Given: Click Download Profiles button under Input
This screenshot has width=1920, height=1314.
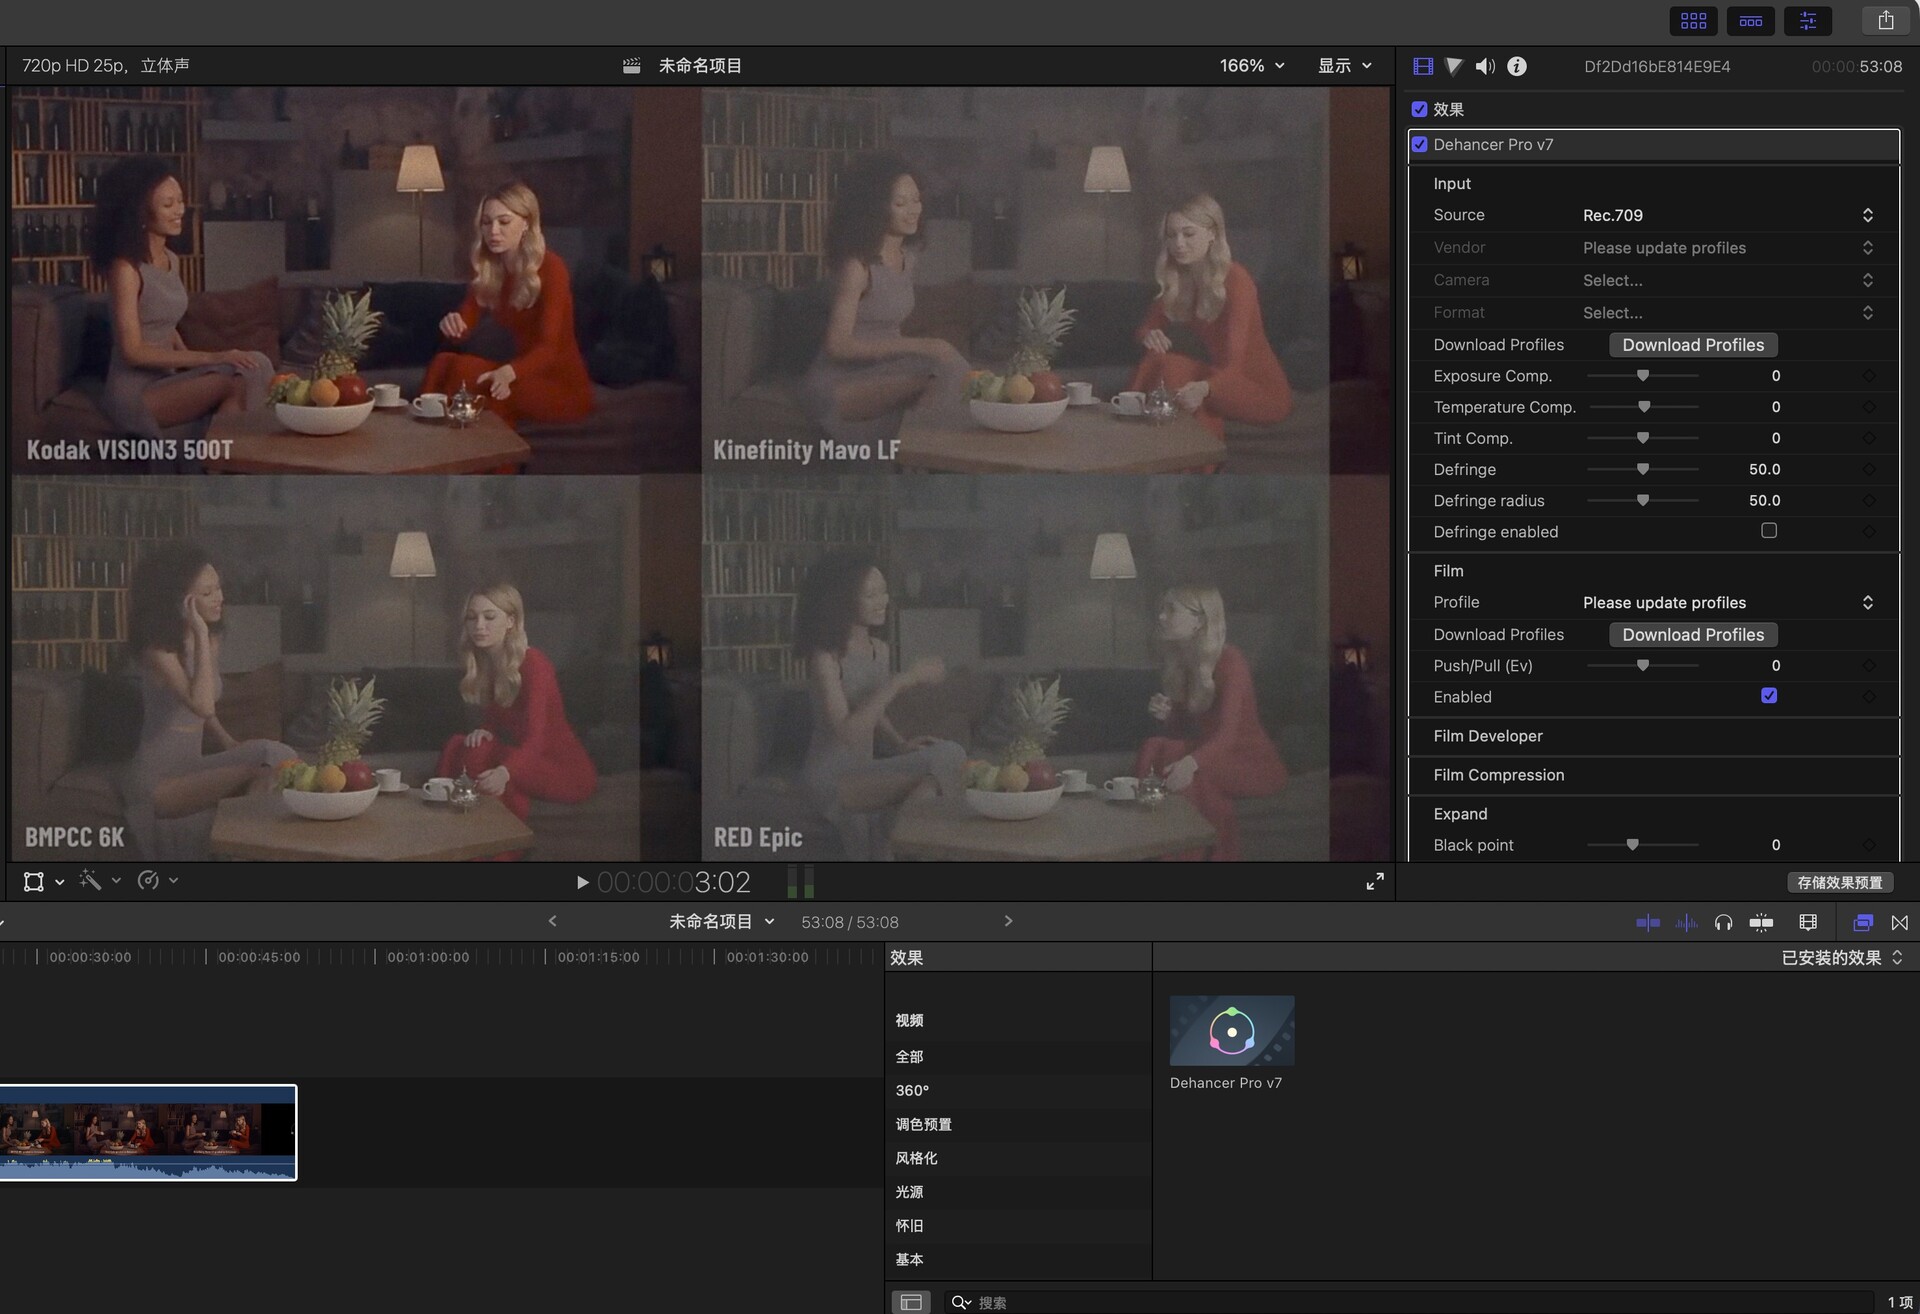Looking at the screenshot, I should click(x=1692, y=345).
